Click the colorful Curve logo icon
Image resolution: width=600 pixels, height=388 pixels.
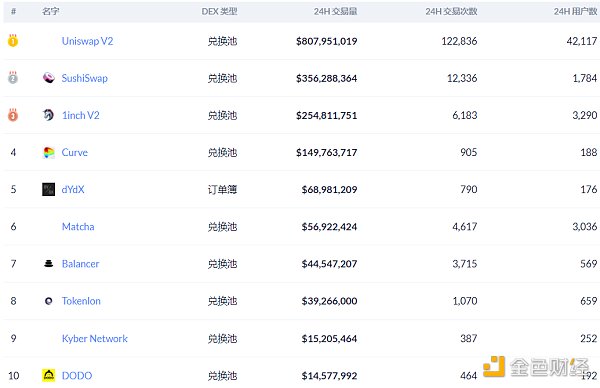[49, 152]
